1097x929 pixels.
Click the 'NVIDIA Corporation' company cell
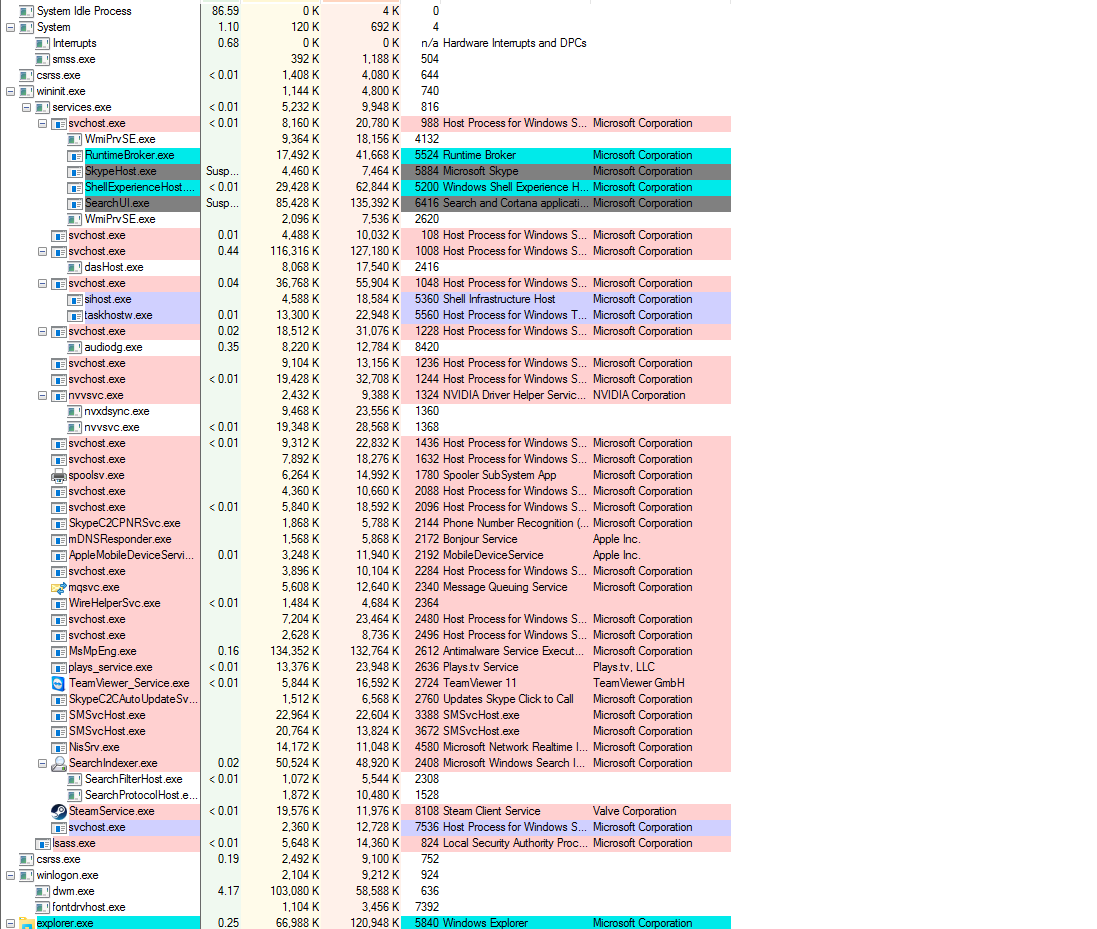[639, 395]
